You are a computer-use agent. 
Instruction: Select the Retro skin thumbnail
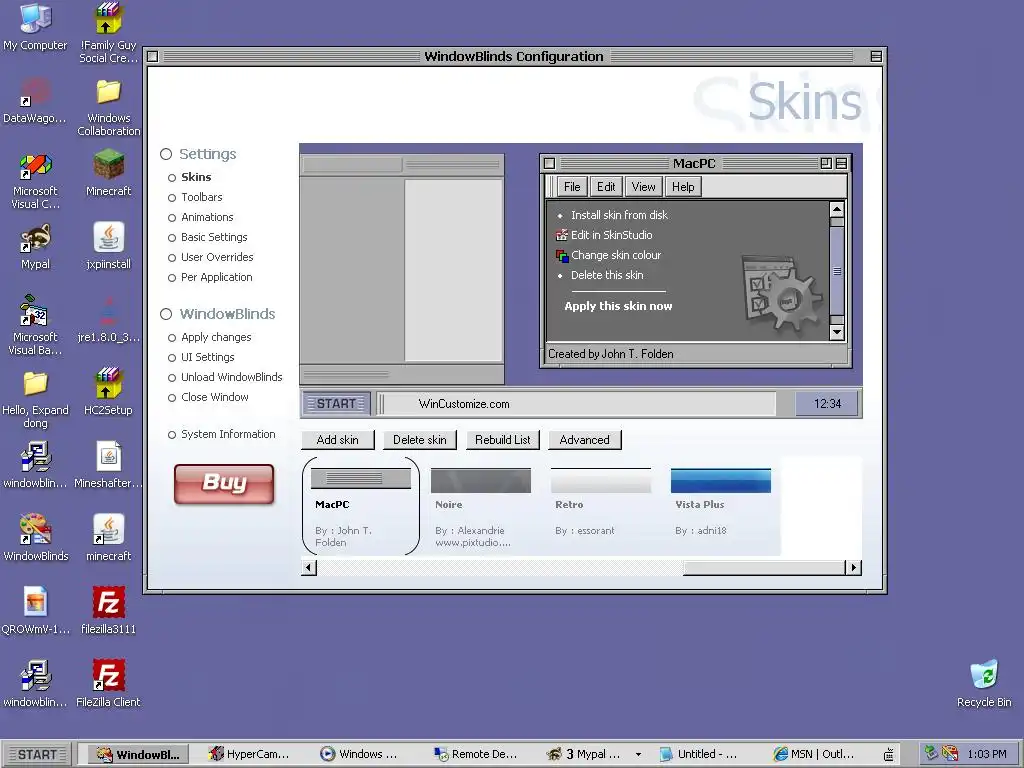click(601, 503)
